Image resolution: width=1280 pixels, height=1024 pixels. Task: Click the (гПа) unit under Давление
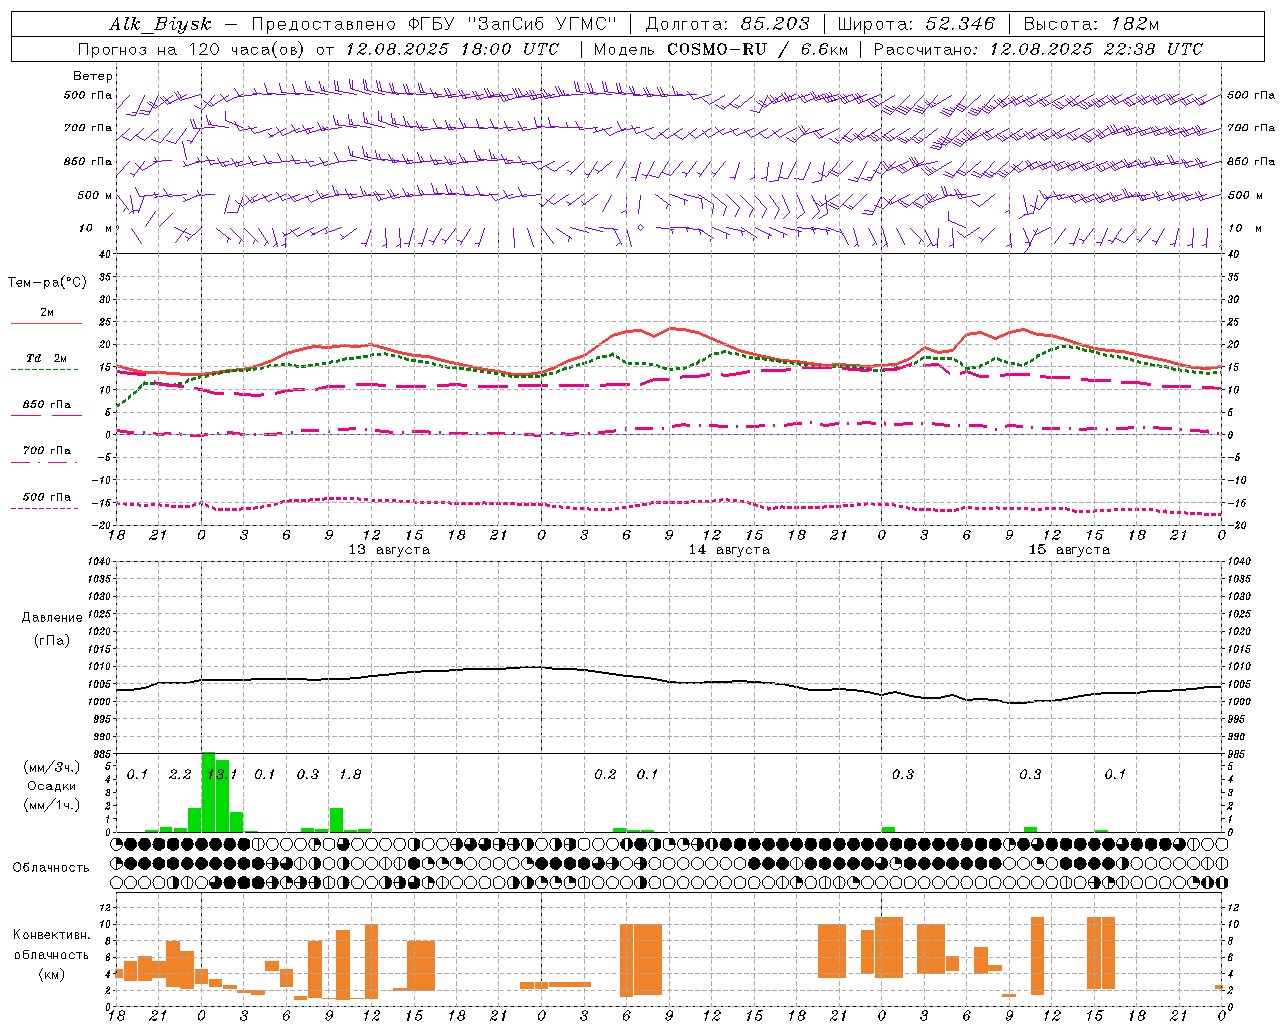coord(52,641)
